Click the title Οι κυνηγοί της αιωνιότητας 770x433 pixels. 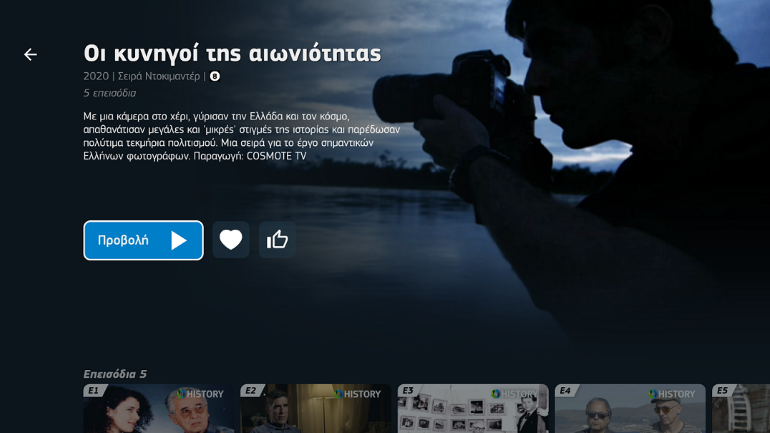click(x=232, y=53)
